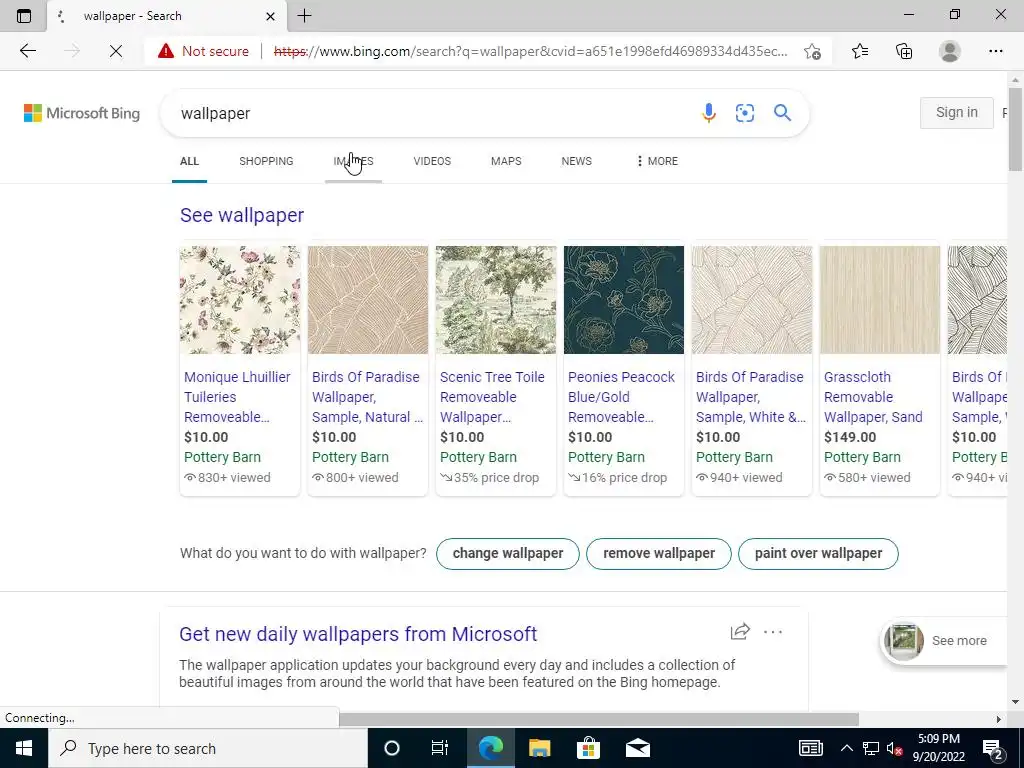Open Task View on taskbar
Viewport: 1024px width, 768px height.
[x=440, y=748]
